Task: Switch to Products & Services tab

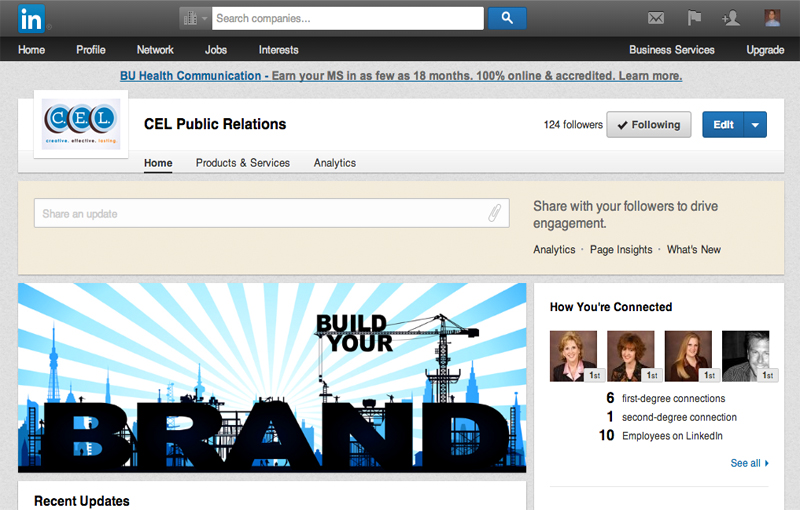Action: 243,163
